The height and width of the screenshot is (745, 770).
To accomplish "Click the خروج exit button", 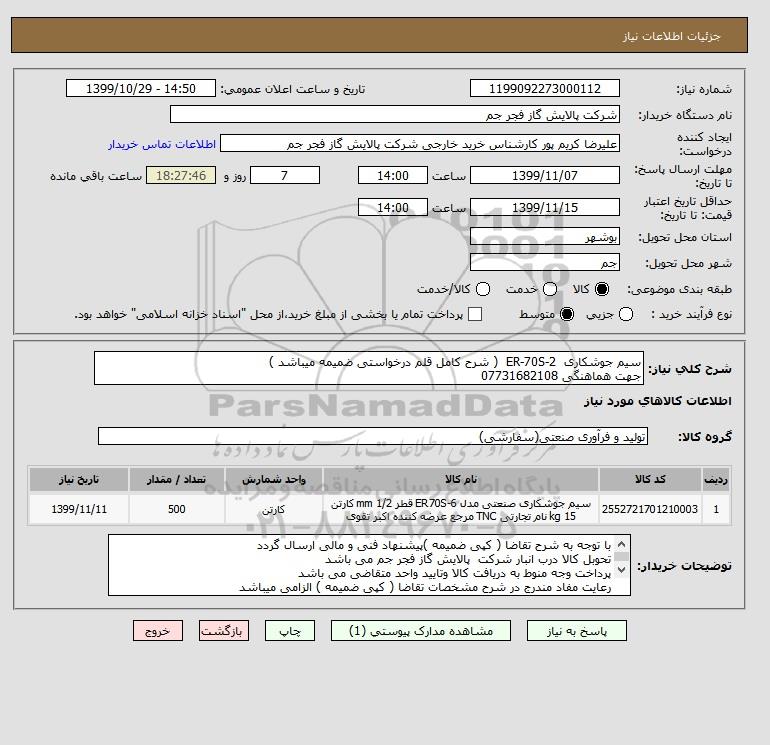I will pyautogui.click(x=158, y=631).
